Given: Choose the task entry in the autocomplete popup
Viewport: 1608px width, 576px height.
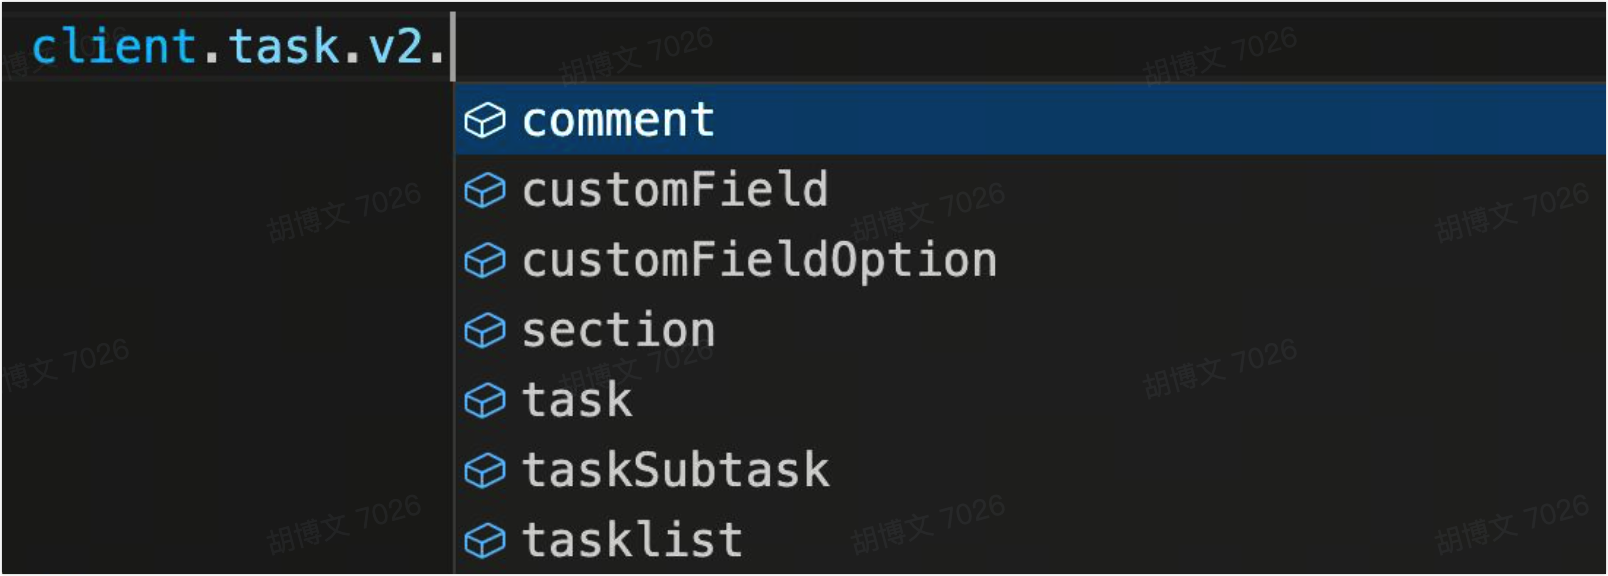Looking at the screenshot, I should (x=577, y=401).
